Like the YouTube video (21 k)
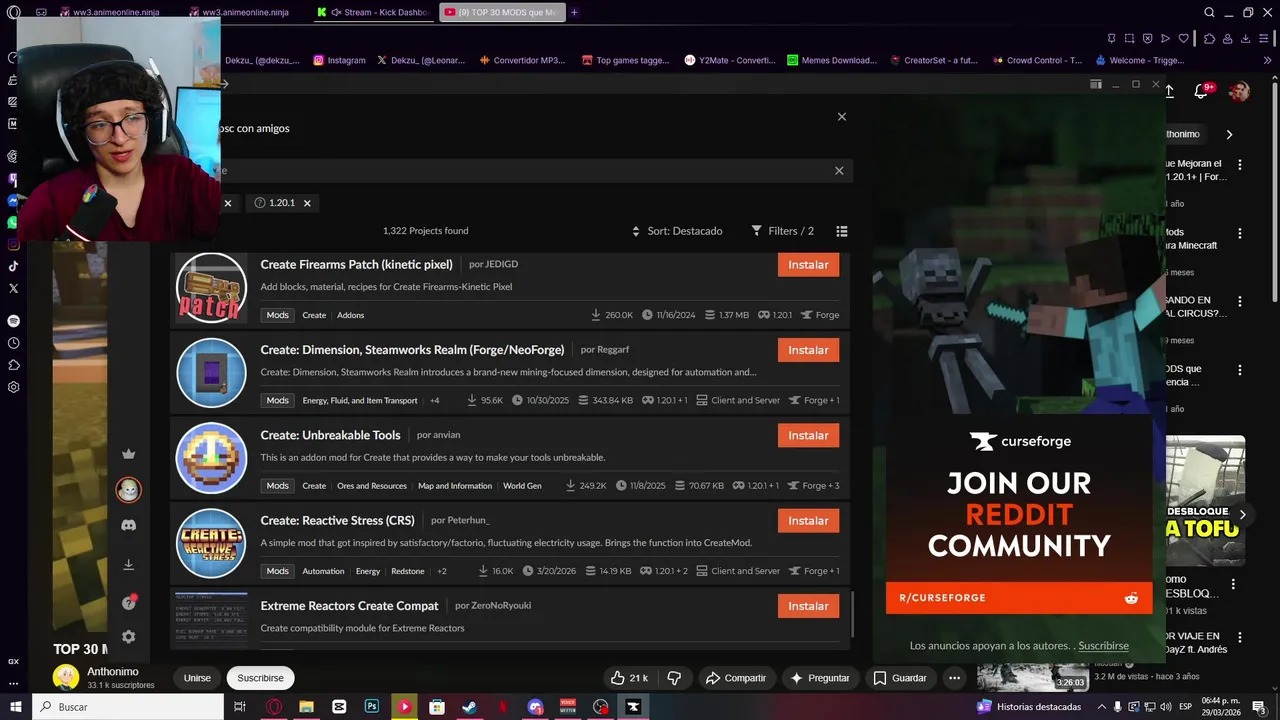 click(630, 678)
